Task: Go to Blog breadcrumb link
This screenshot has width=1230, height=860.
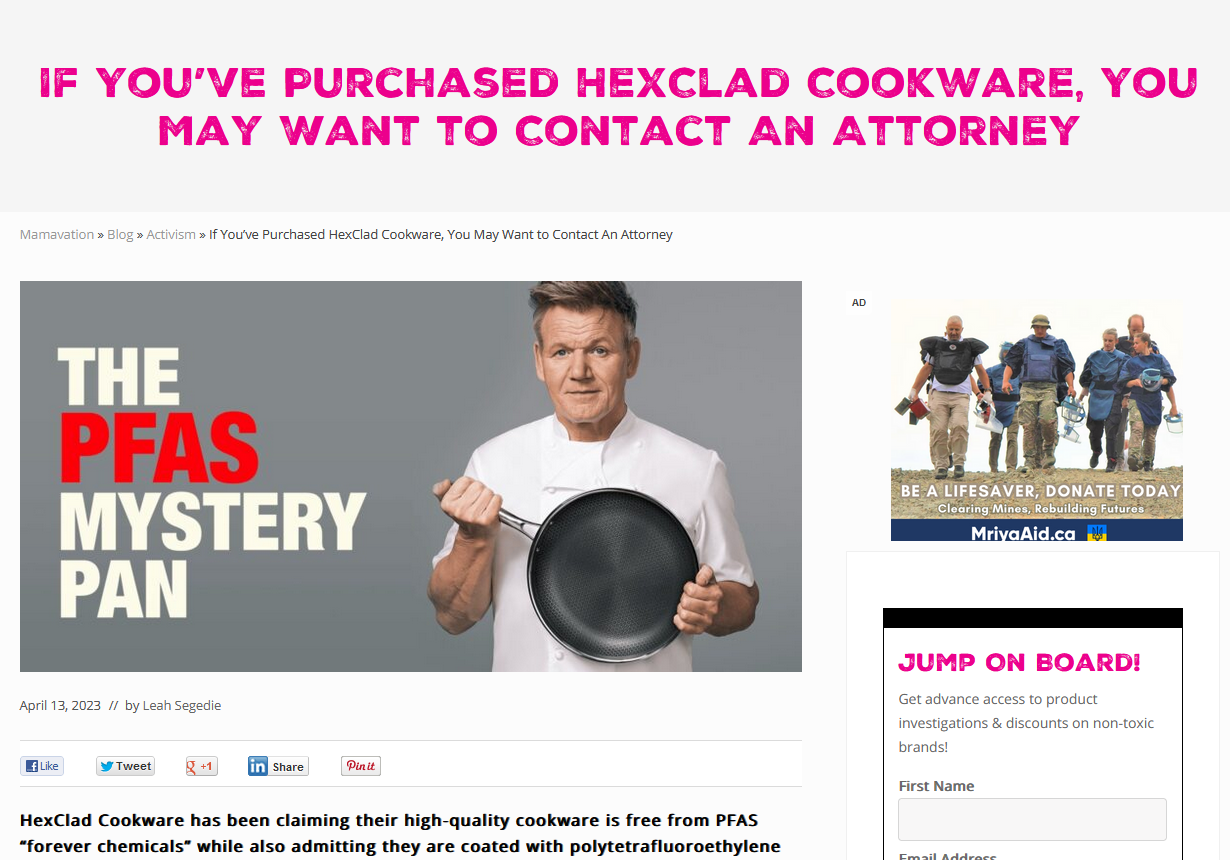Action: coord(120,234)
